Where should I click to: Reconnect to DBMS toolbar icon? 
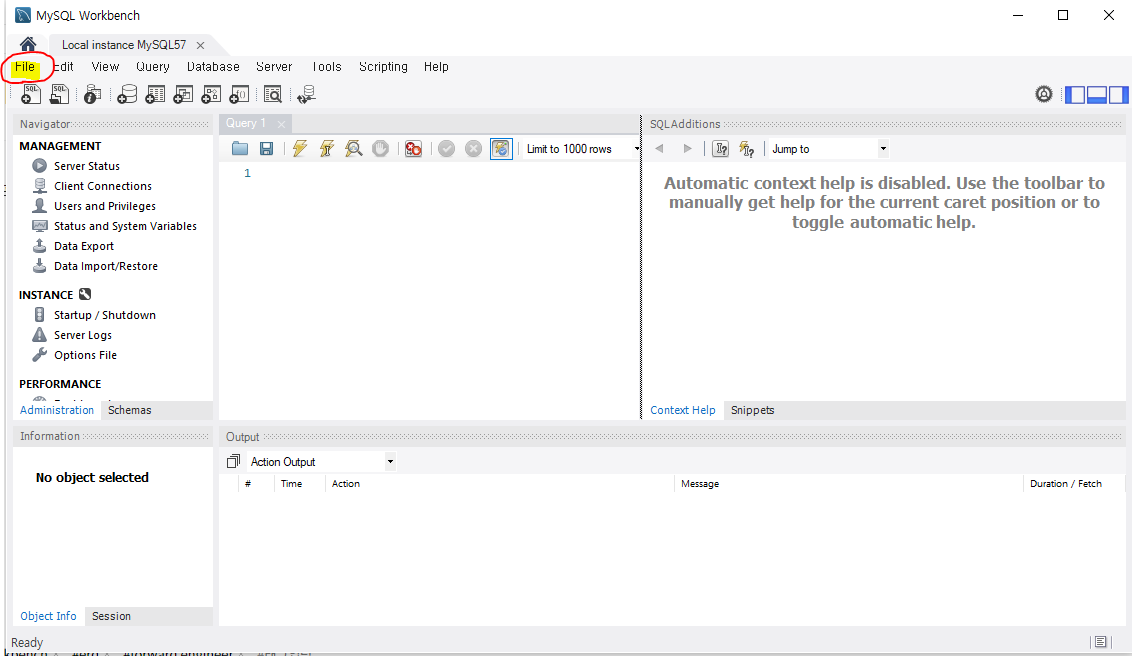pyautogui.click(x=306, y=94)
